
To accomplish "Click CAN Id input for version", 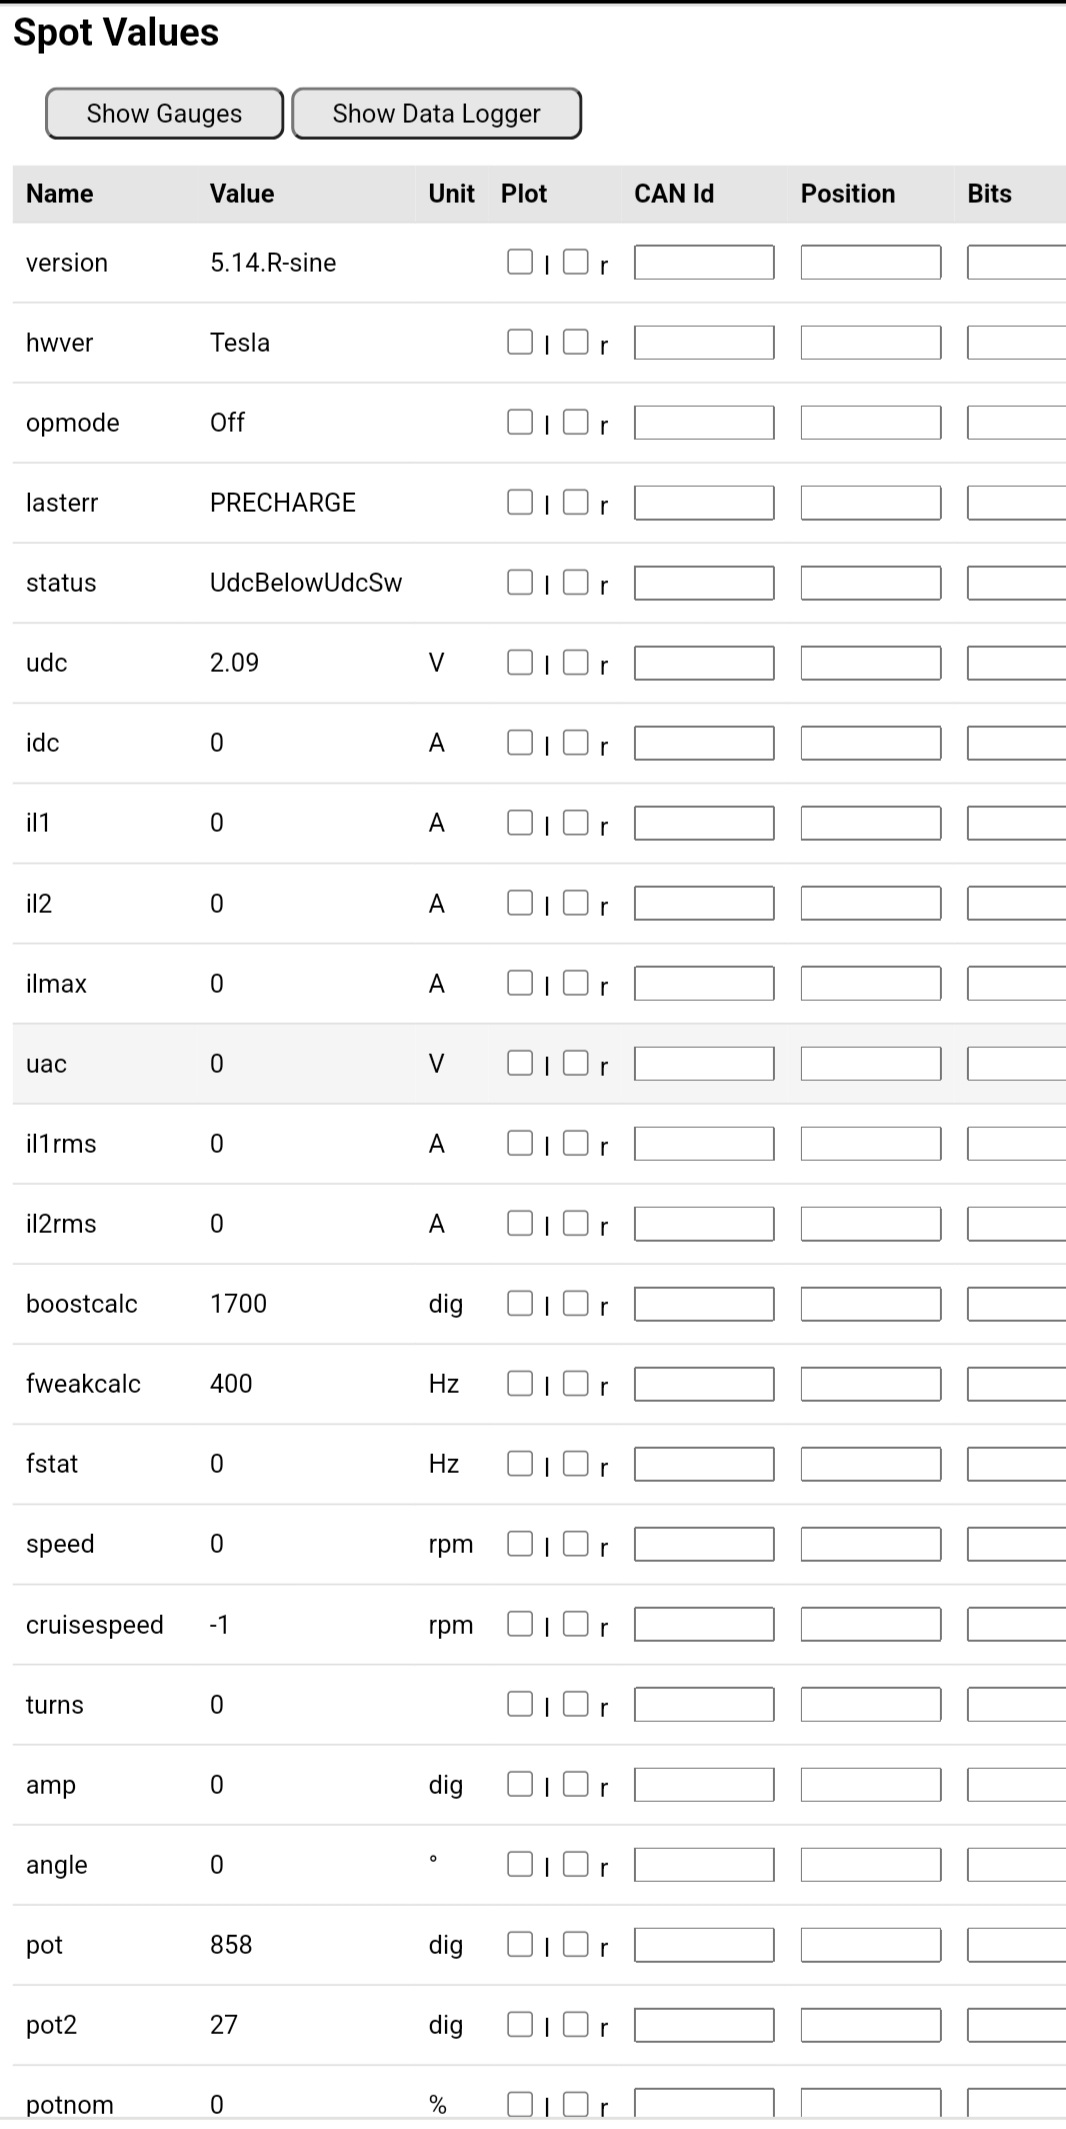I will pos(704,263).
